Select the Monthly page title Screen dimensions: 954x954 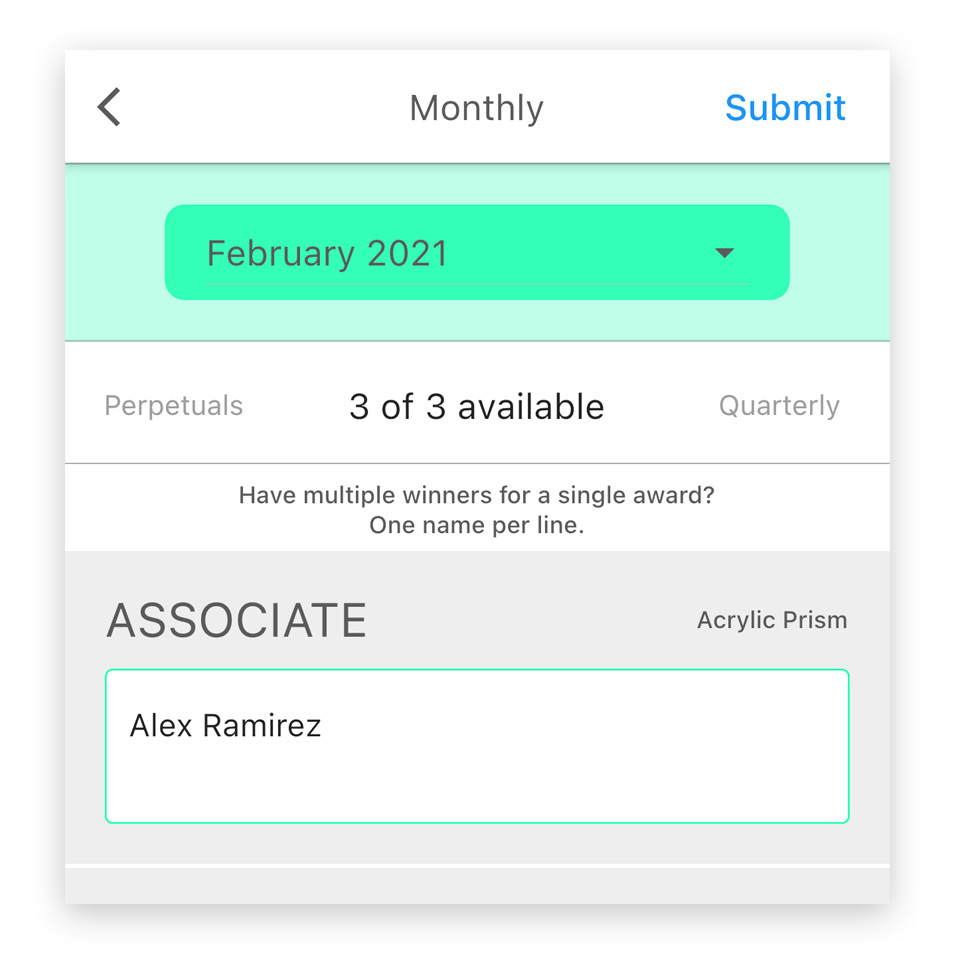point(476,108)
